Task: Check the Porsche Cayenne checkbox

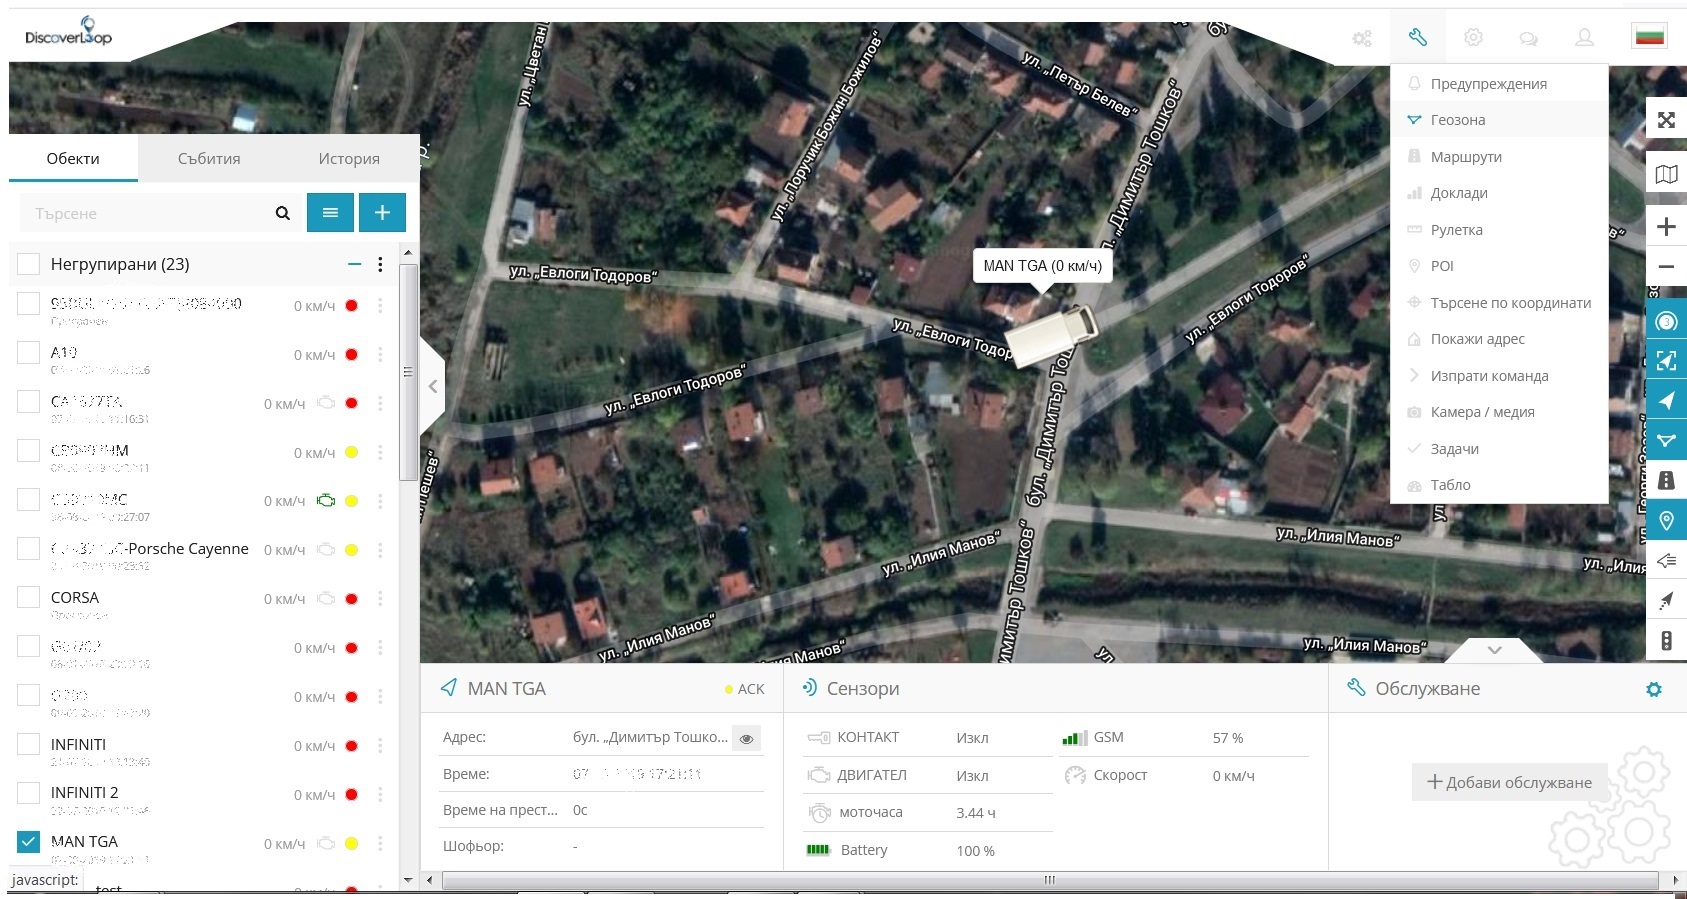Action: pyautogui.click(x=29, y=549)
